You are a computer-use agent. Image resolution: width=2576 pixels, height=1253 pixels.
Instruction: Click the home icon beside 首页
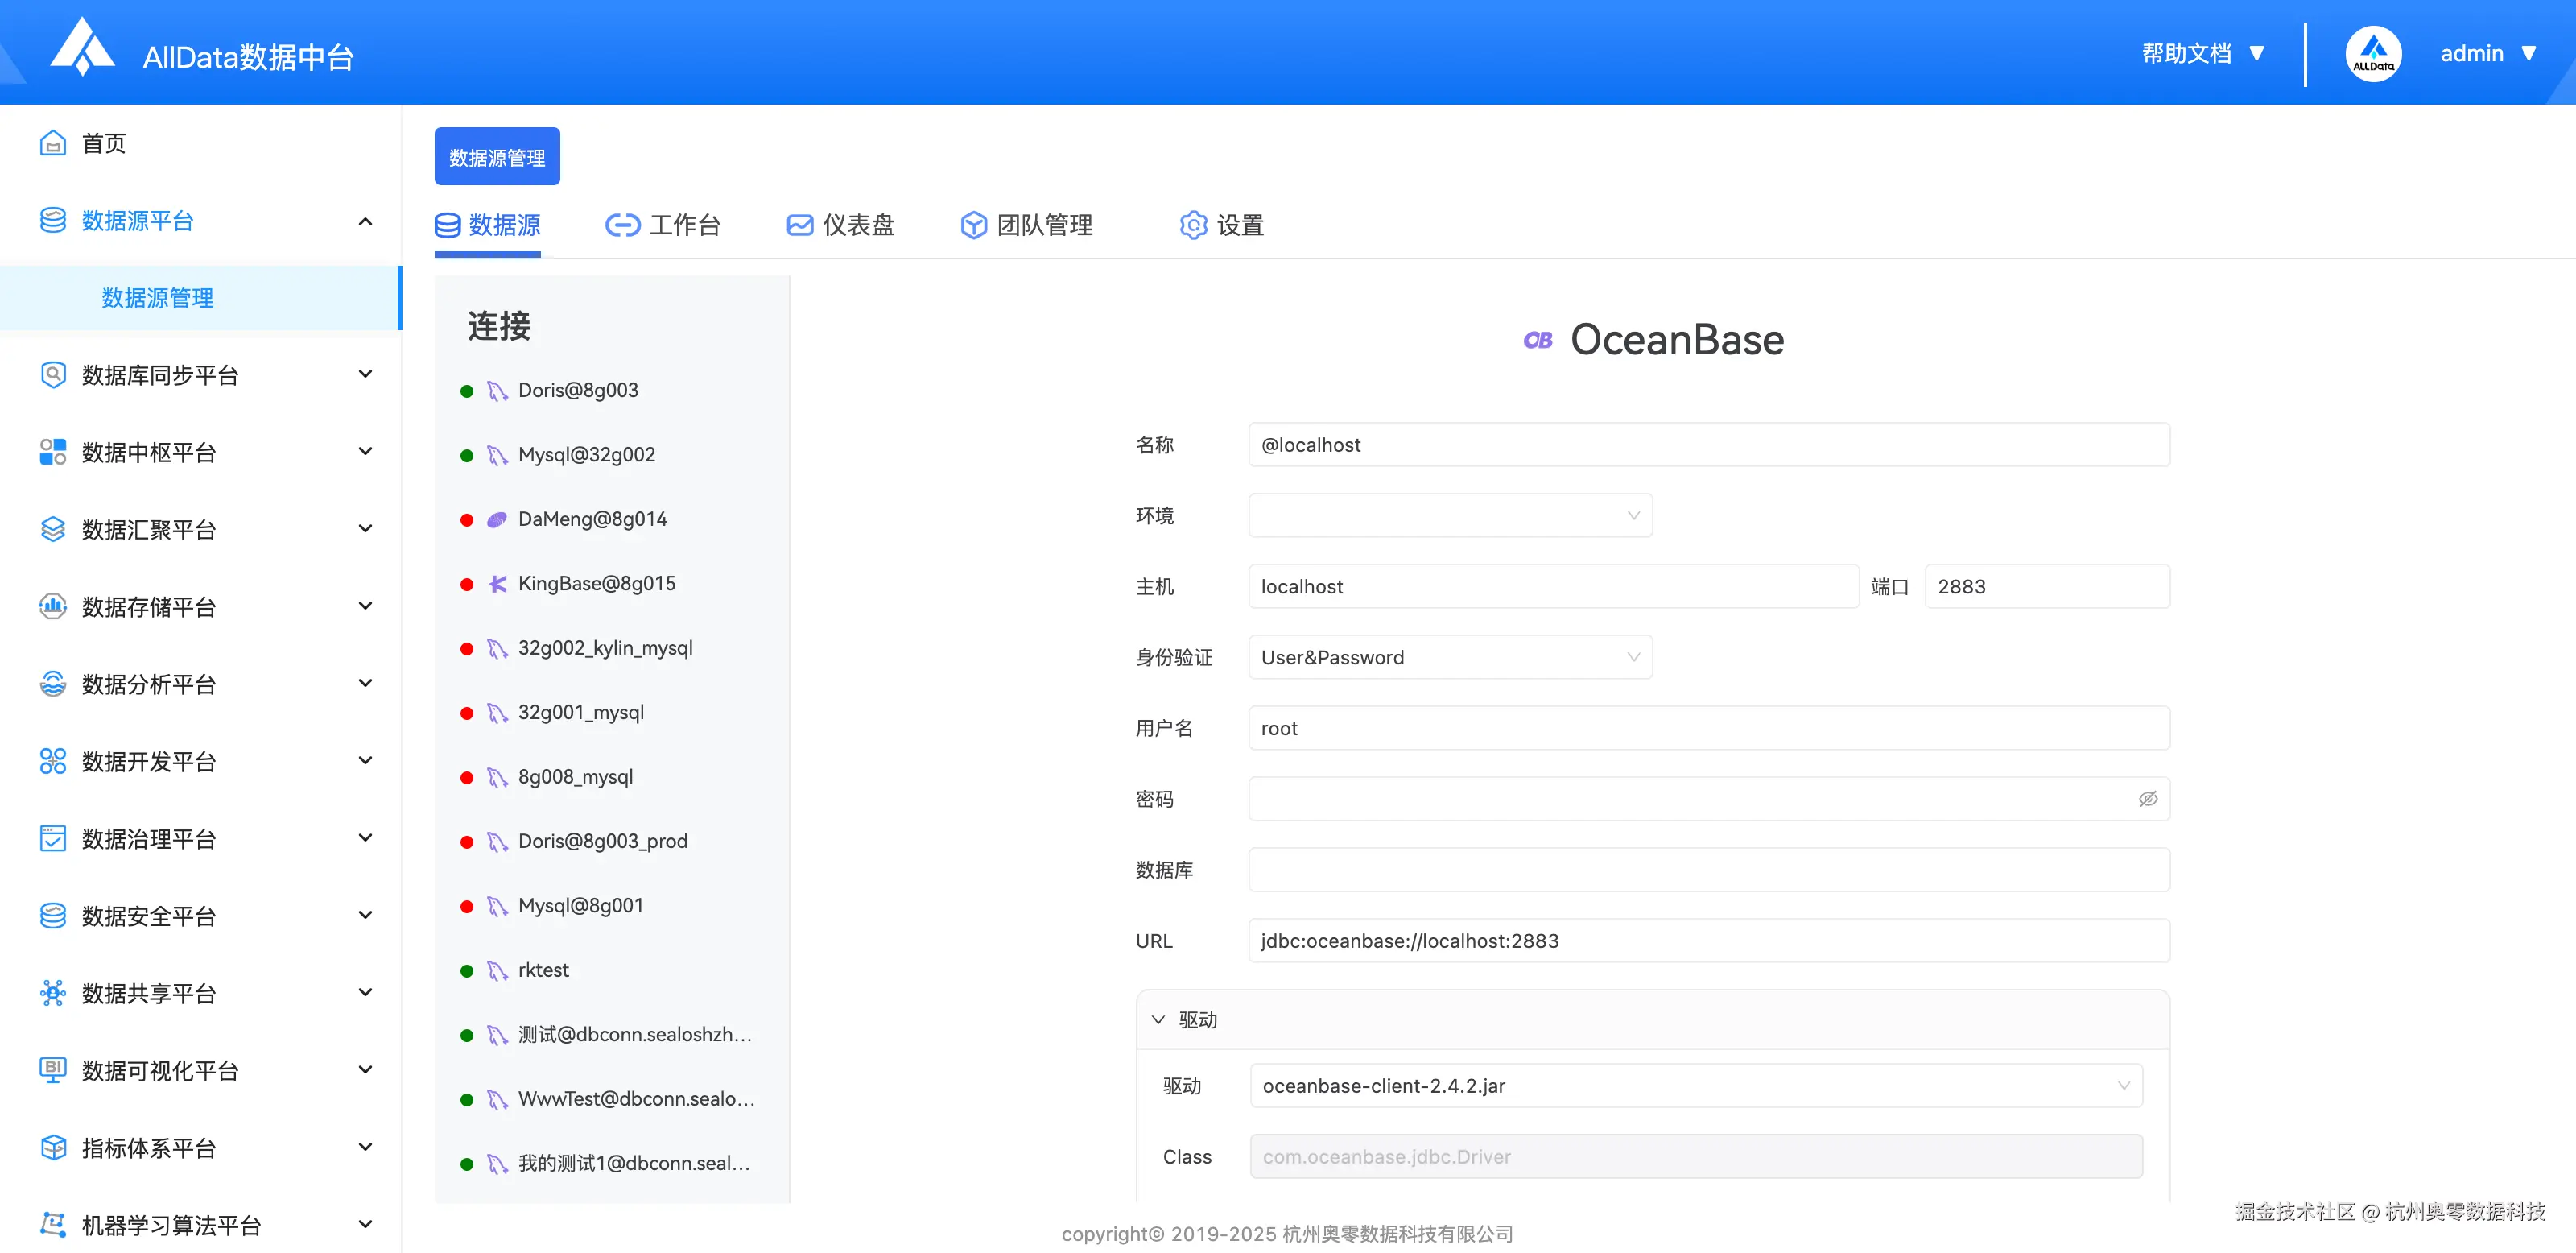[53, 143]
